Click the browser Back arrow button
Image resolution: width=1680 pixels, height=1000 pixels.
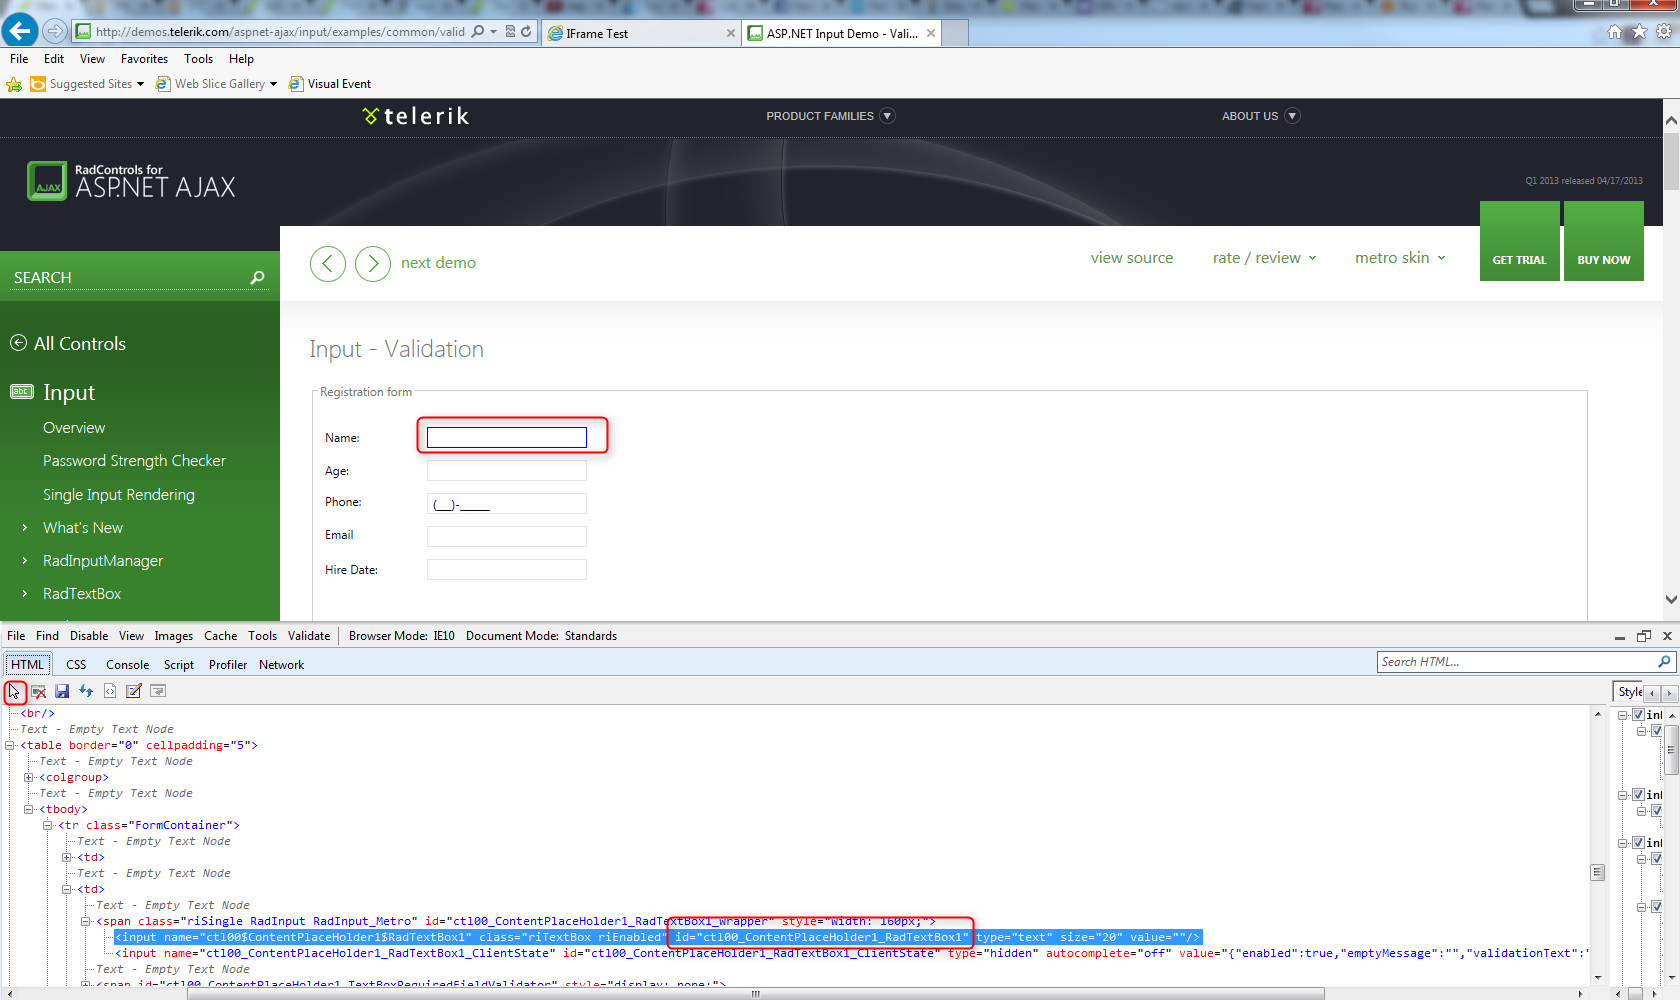pyautogui.click(x=20, y=31)
